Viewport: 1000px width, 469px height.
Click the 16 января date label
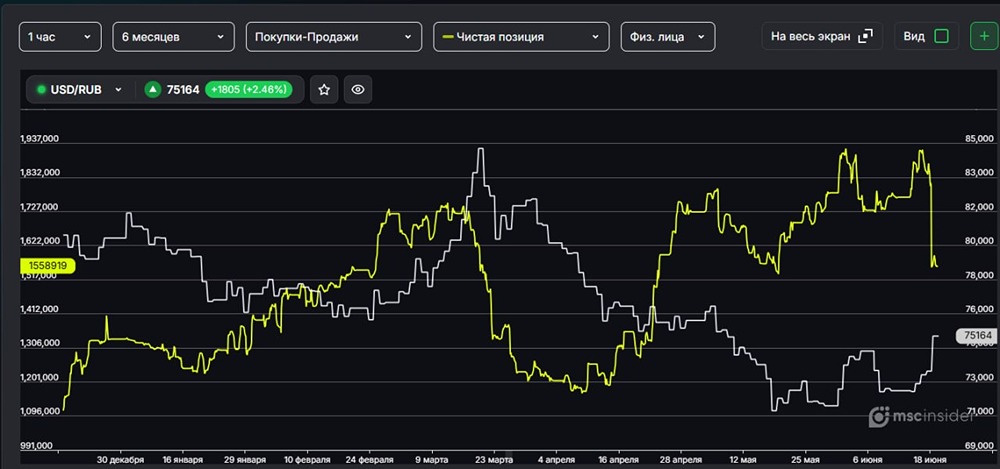coord(183,459)
